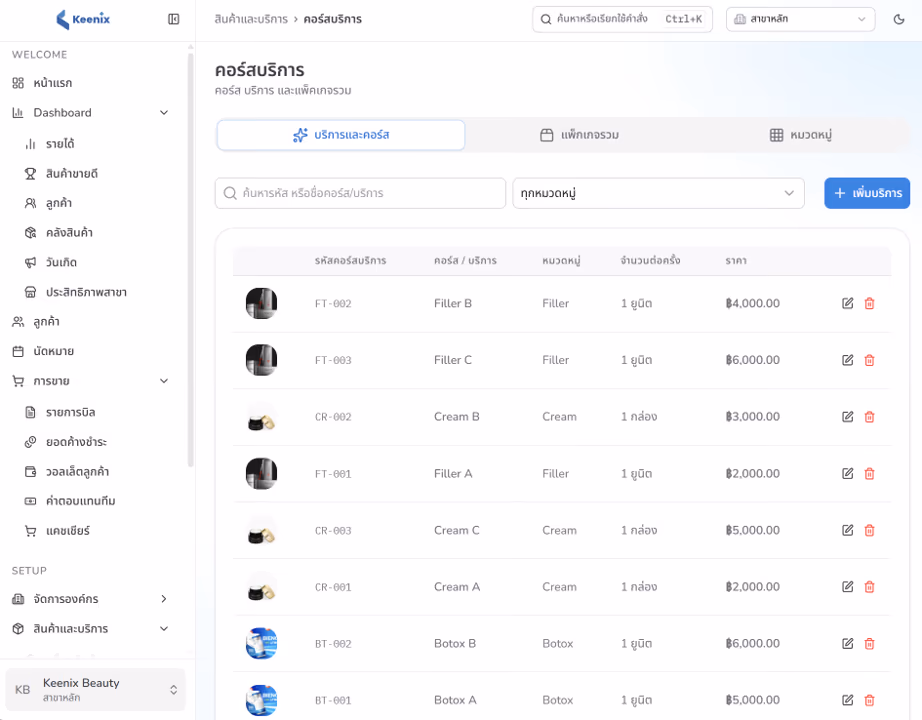Screen dimensions: 922x720
Task: Focus the course code or name search field
Action: (360, 193)
